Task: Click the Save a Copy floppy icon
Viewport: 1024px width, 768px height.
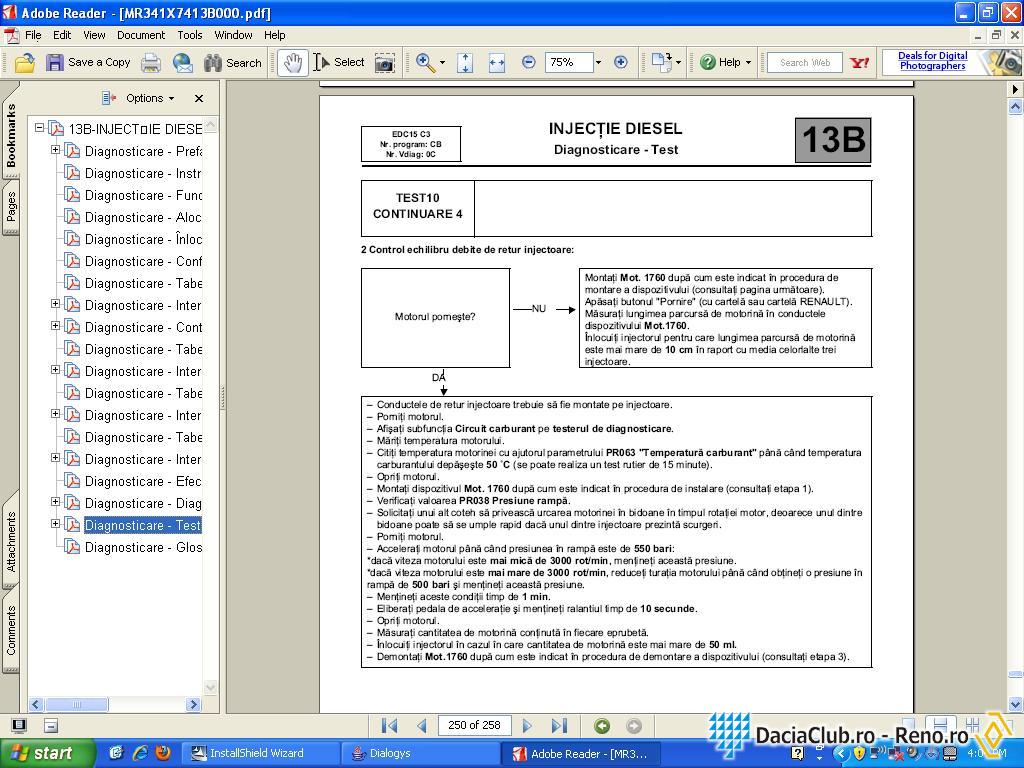Action: pyautogui.click(x=55, y=63)
